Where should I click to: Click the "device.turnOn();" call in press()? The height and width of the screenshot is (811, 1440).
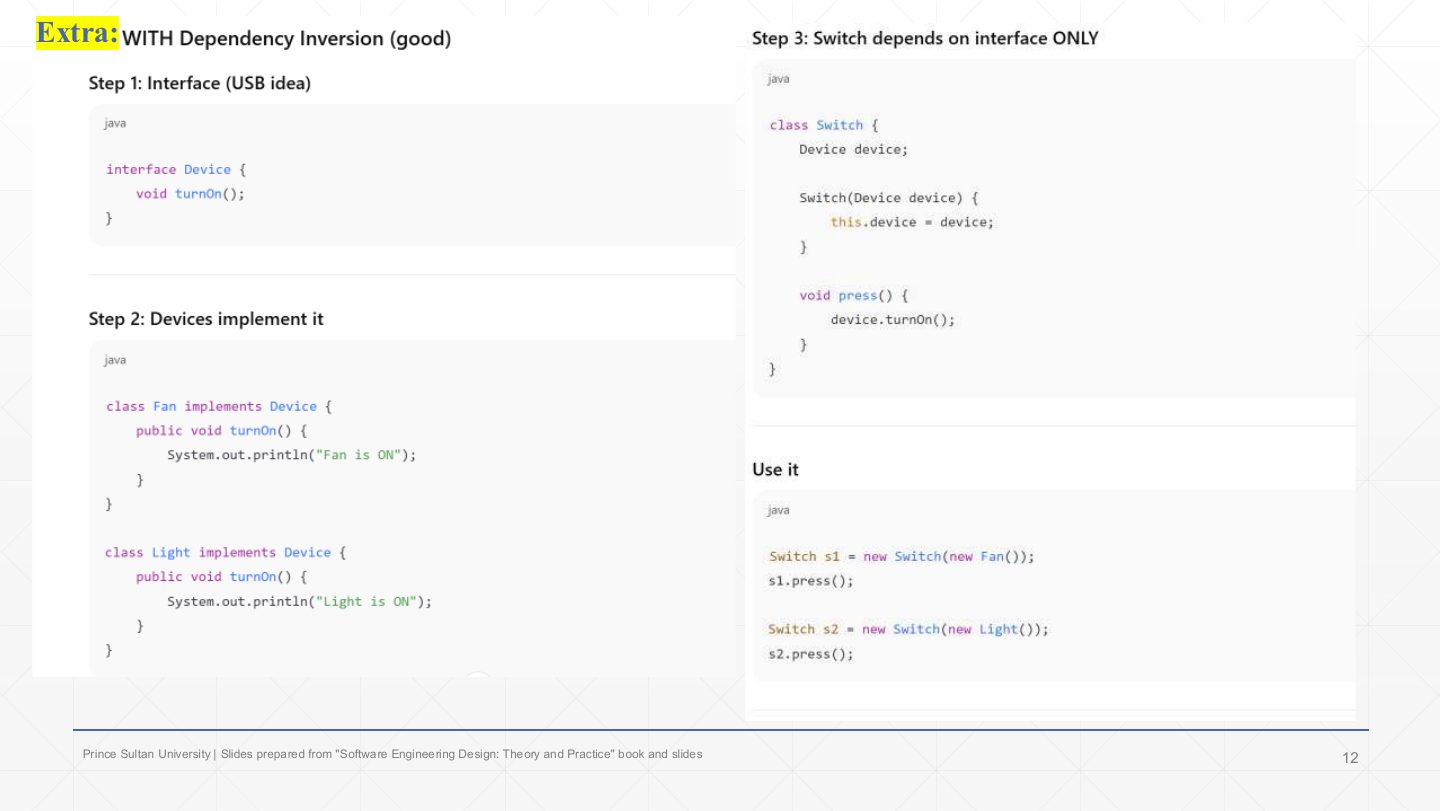pos(892,320)
